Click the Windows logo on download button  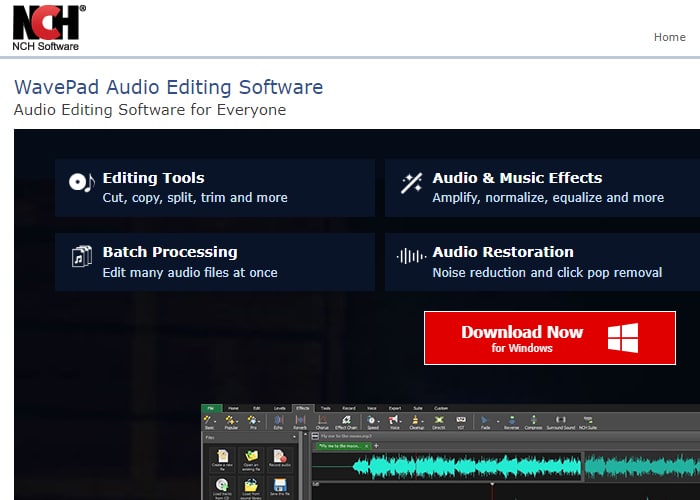[623, 338]
